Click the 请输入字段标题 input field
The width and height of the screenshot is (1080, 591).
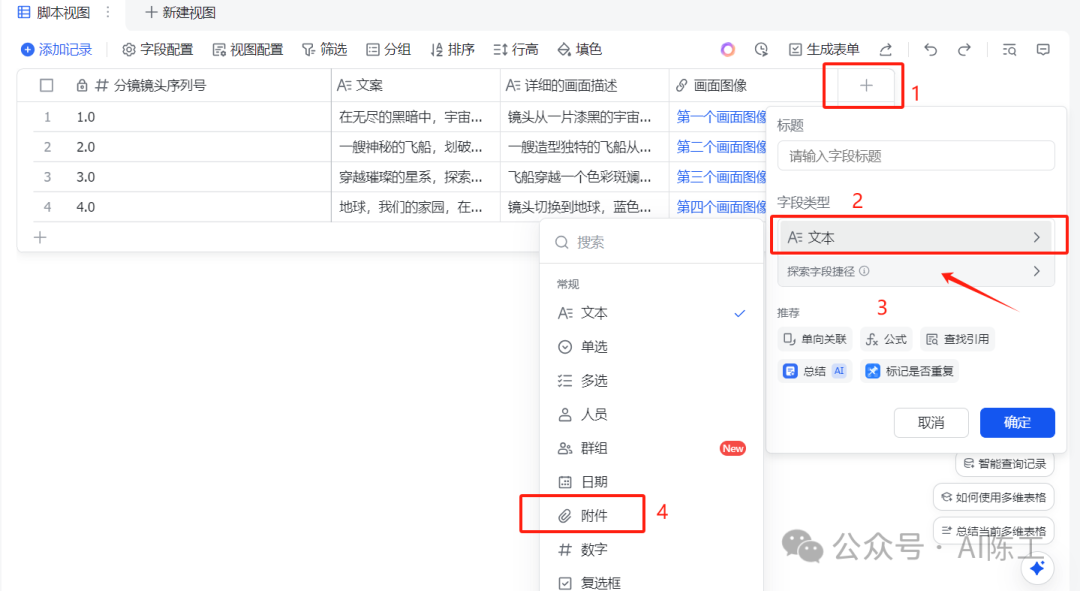(x=915, y=156)
